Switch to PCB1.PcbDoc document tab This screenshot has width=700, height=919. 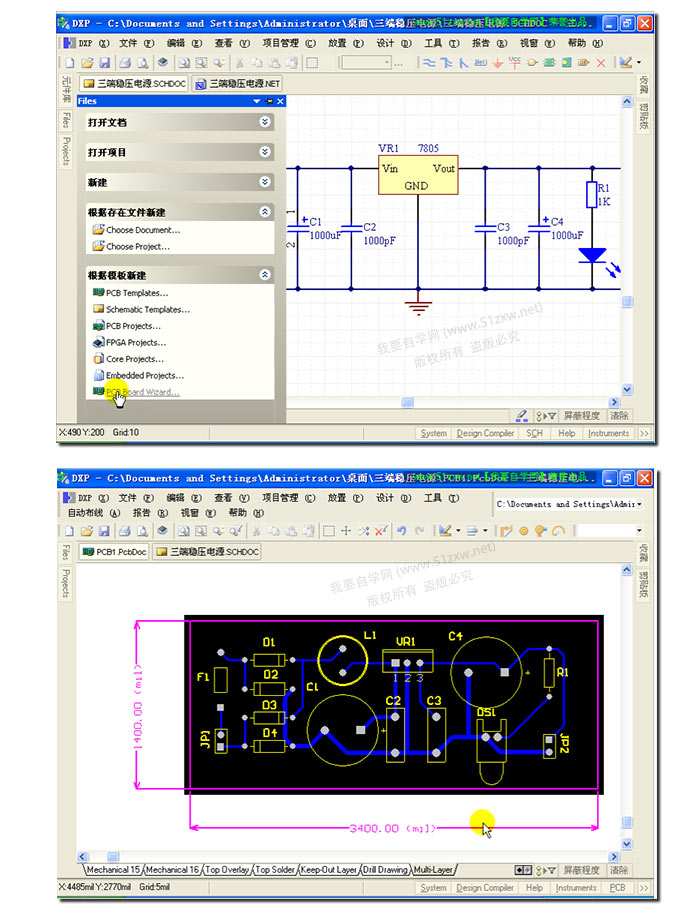point(114,552)
